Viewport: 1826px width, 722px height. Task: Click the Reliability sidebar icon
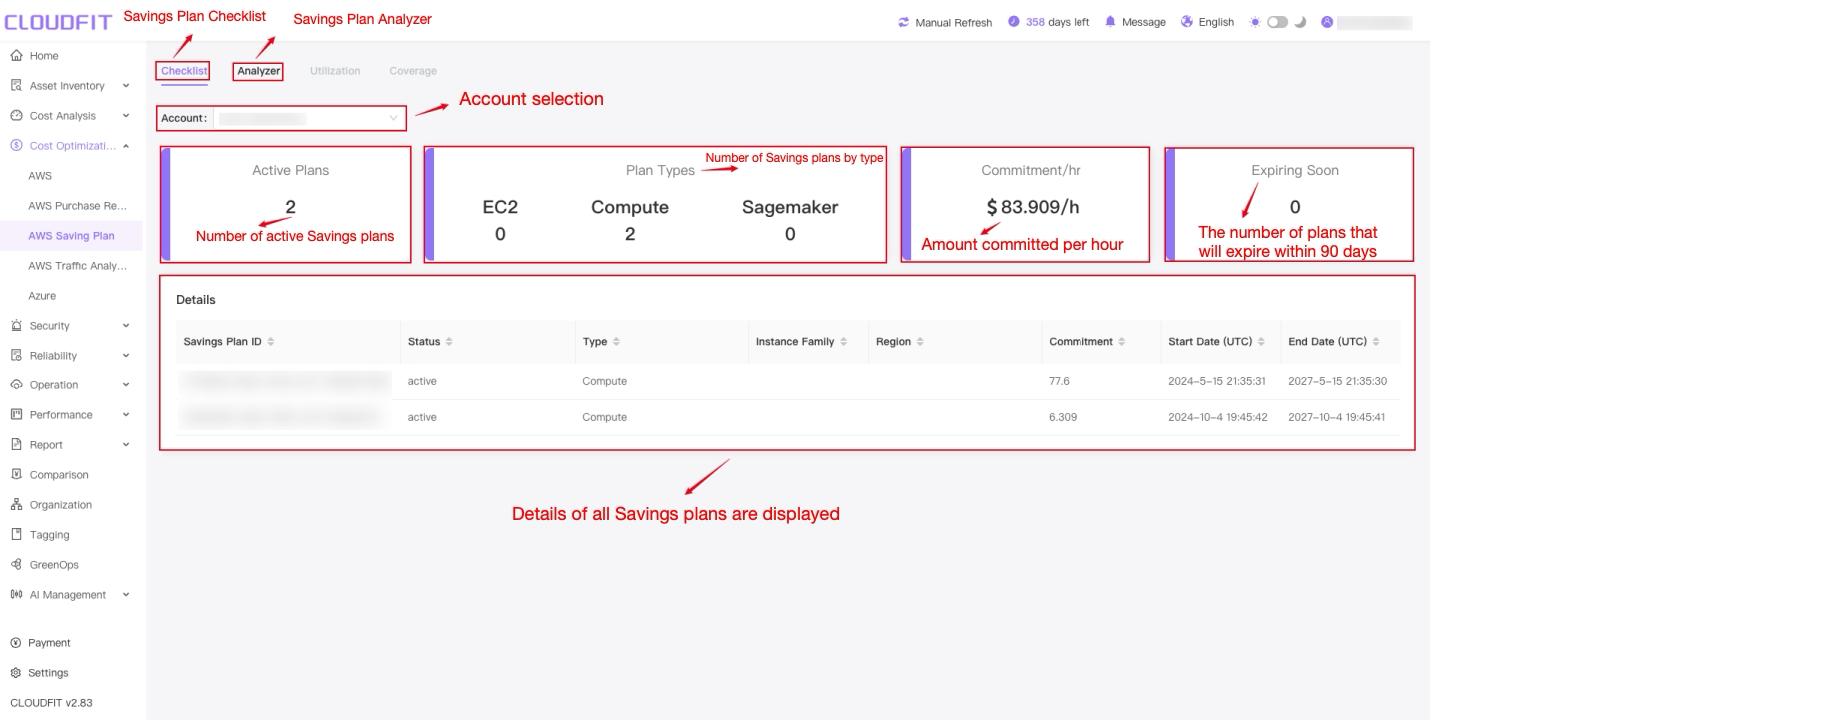(x=16, y=356)
